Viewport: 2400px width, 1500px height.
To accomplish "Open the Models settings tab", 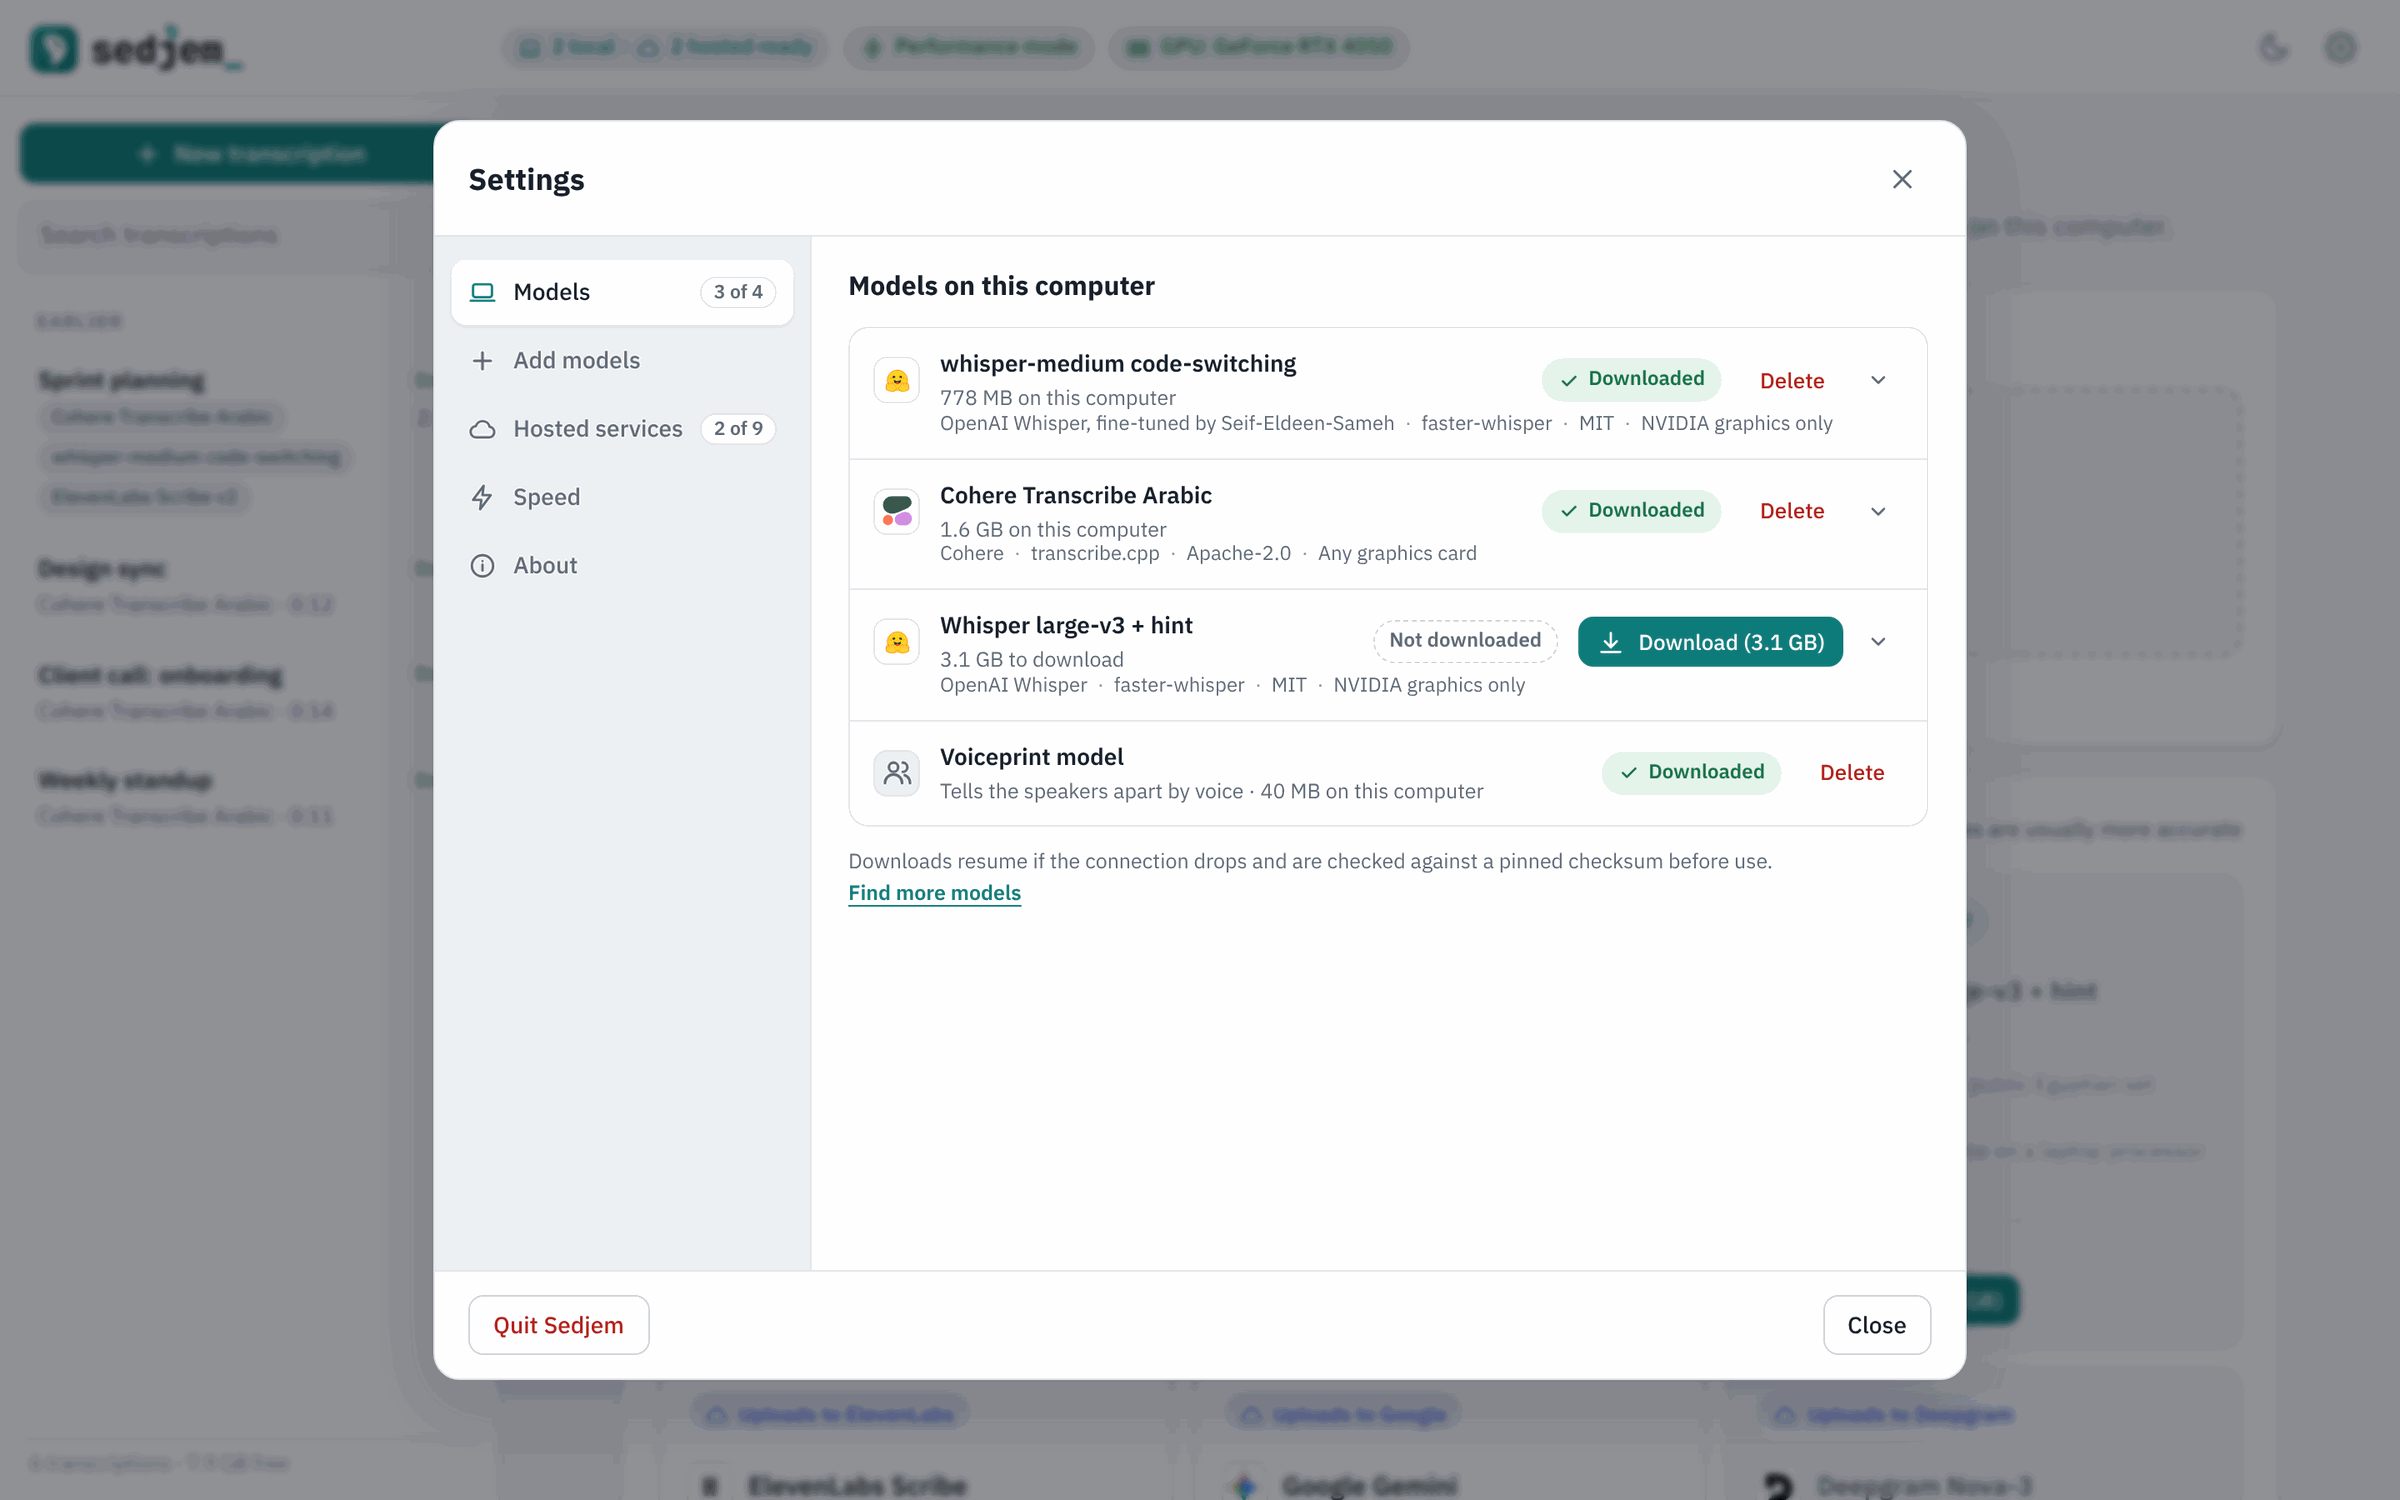I will tap(622, 292).
